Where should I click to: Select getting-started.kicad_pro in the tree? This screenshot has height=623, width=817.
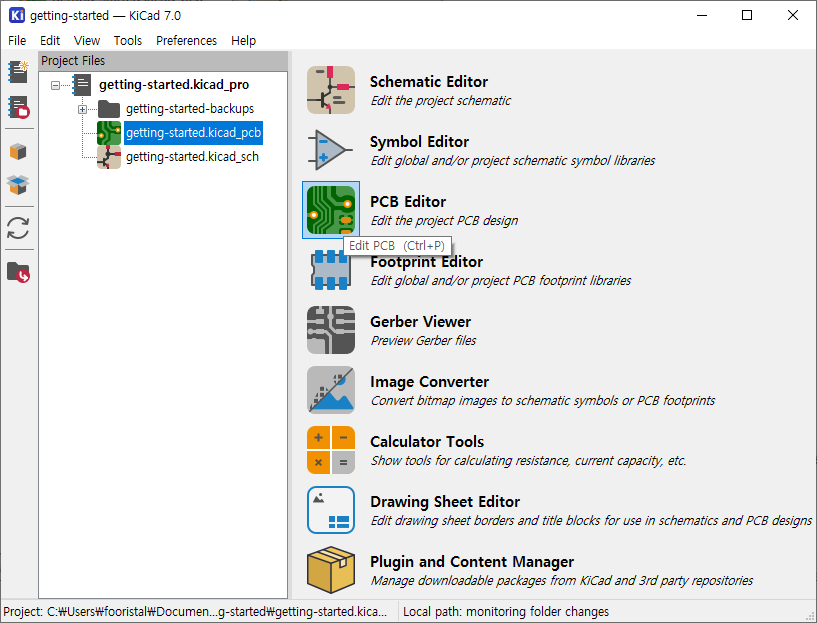click(x=174, y=85)
